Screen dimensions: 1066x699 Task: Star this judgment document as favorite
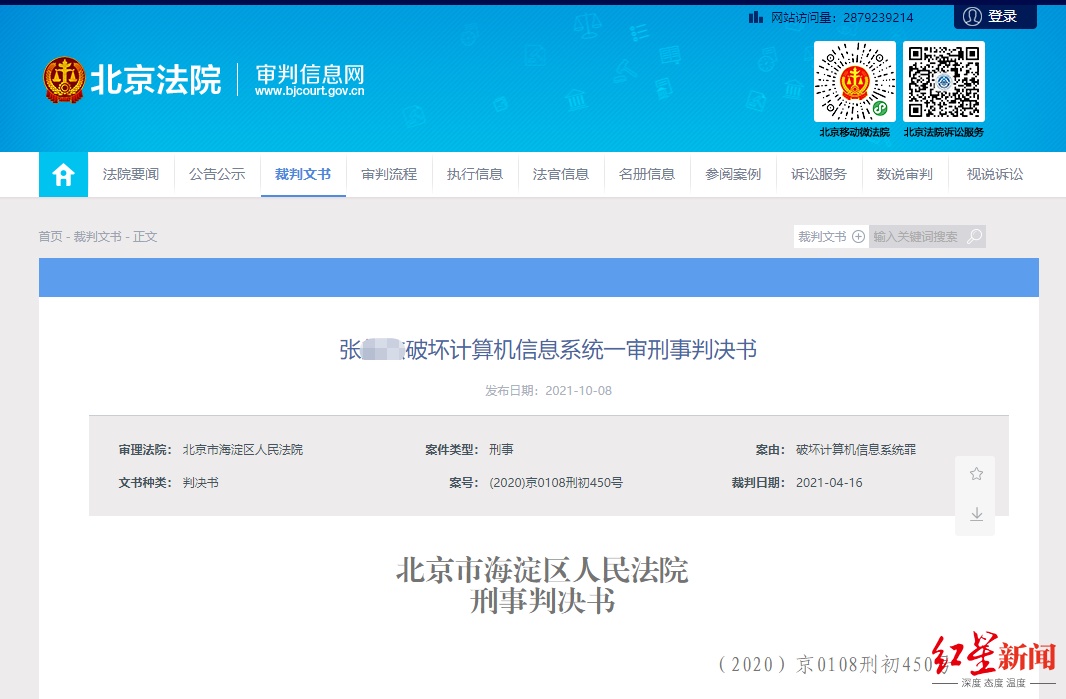[976, 474]
